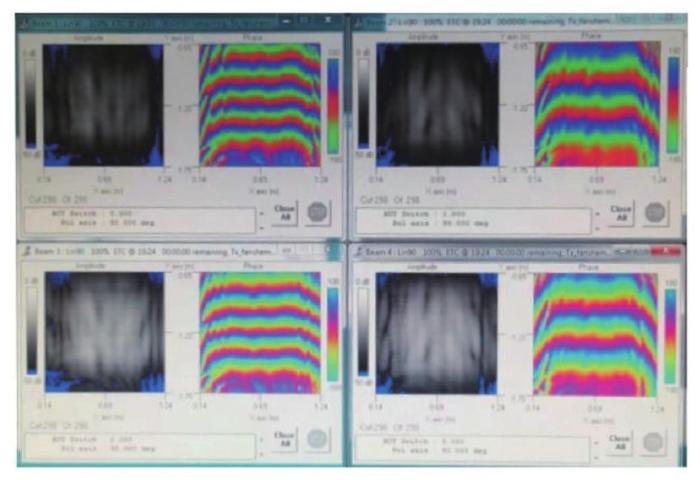Select the Phase plot in Beam 1
The width and height of the screenshot is (700, 480).
[260, 105]
